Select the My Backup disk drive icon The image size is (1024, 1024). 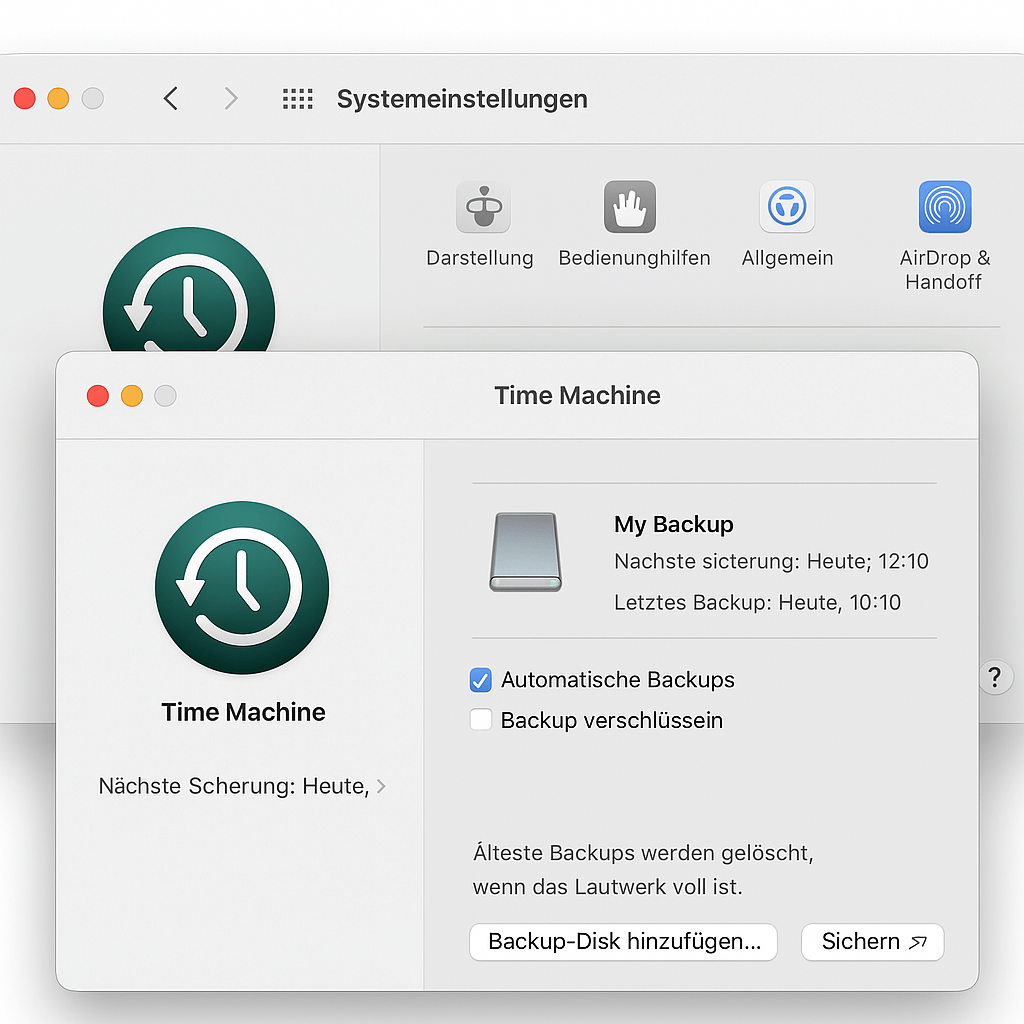click(525, 552)
